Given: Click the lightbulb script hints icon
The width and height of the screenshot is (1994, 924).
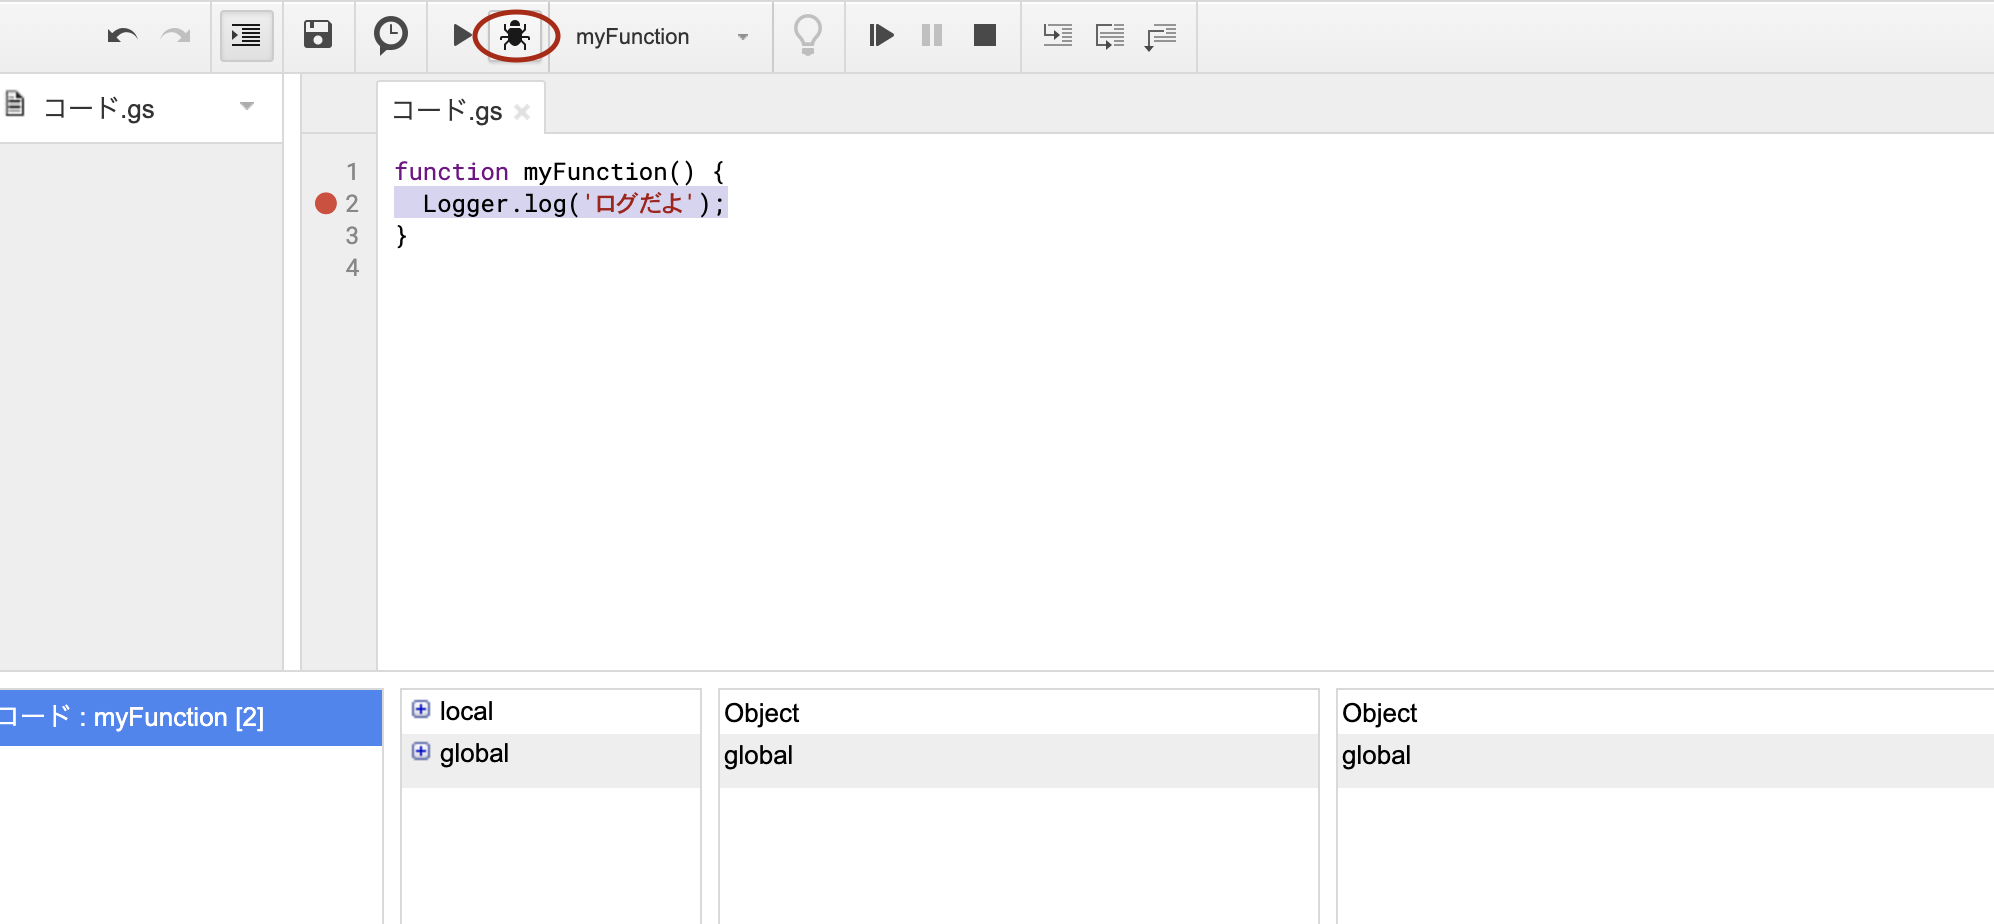Looking at the screenshot, I should pos(808,36).
